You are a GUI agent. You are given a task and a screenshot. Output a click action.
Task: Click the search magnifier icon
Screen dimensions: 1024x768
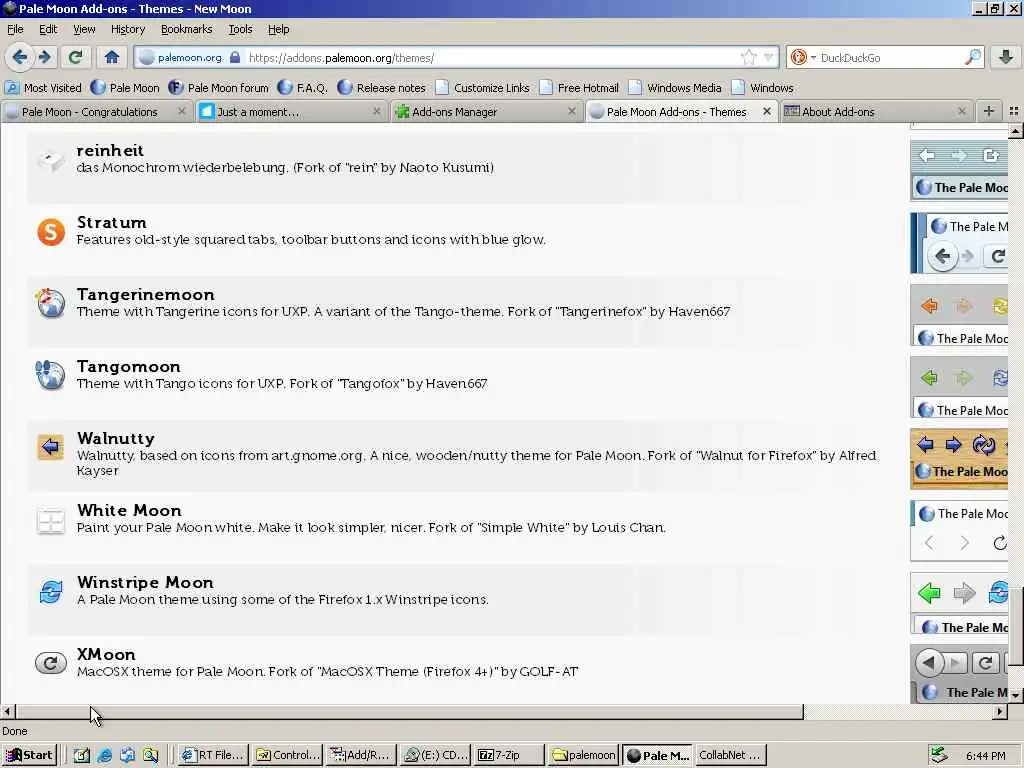pyautogui.click(x=972, y=57)
